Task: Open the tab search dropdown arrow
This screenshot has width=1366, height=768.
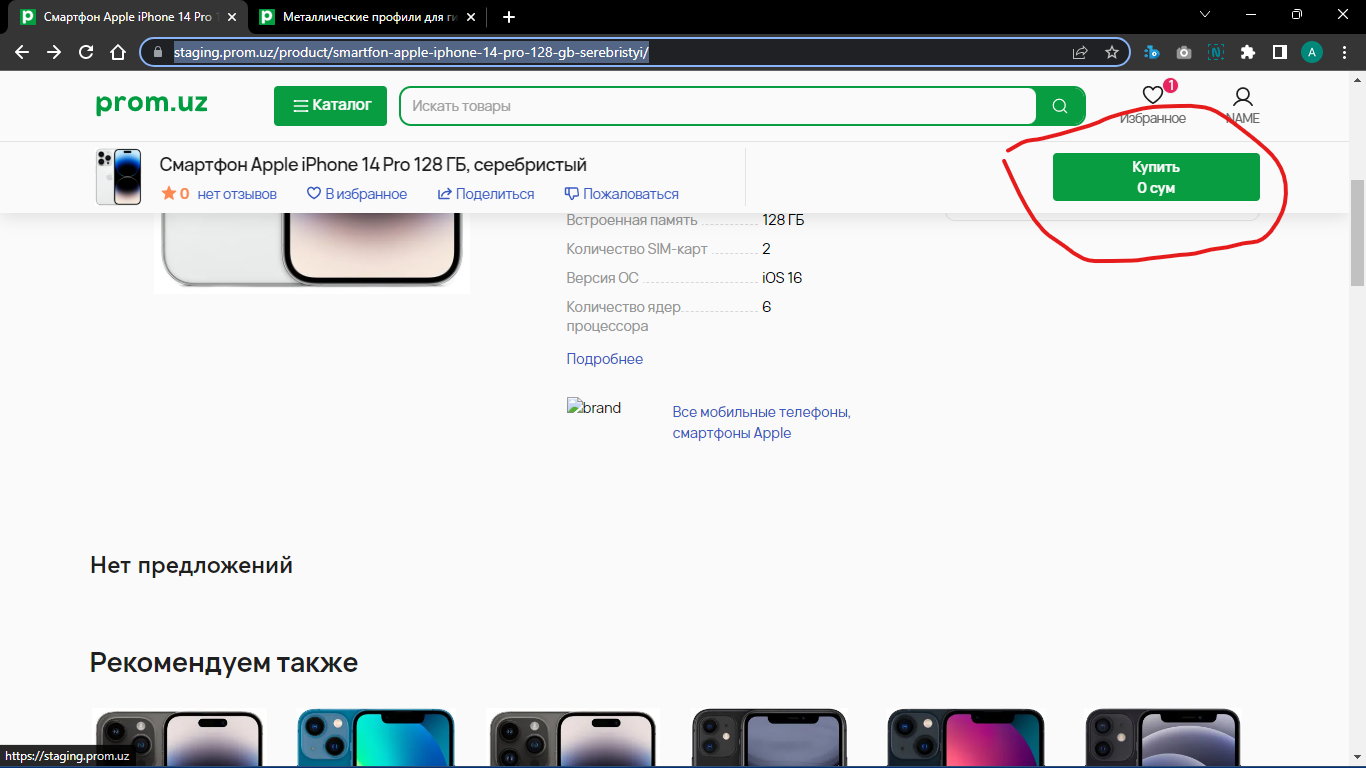Action: [1205, 15]
